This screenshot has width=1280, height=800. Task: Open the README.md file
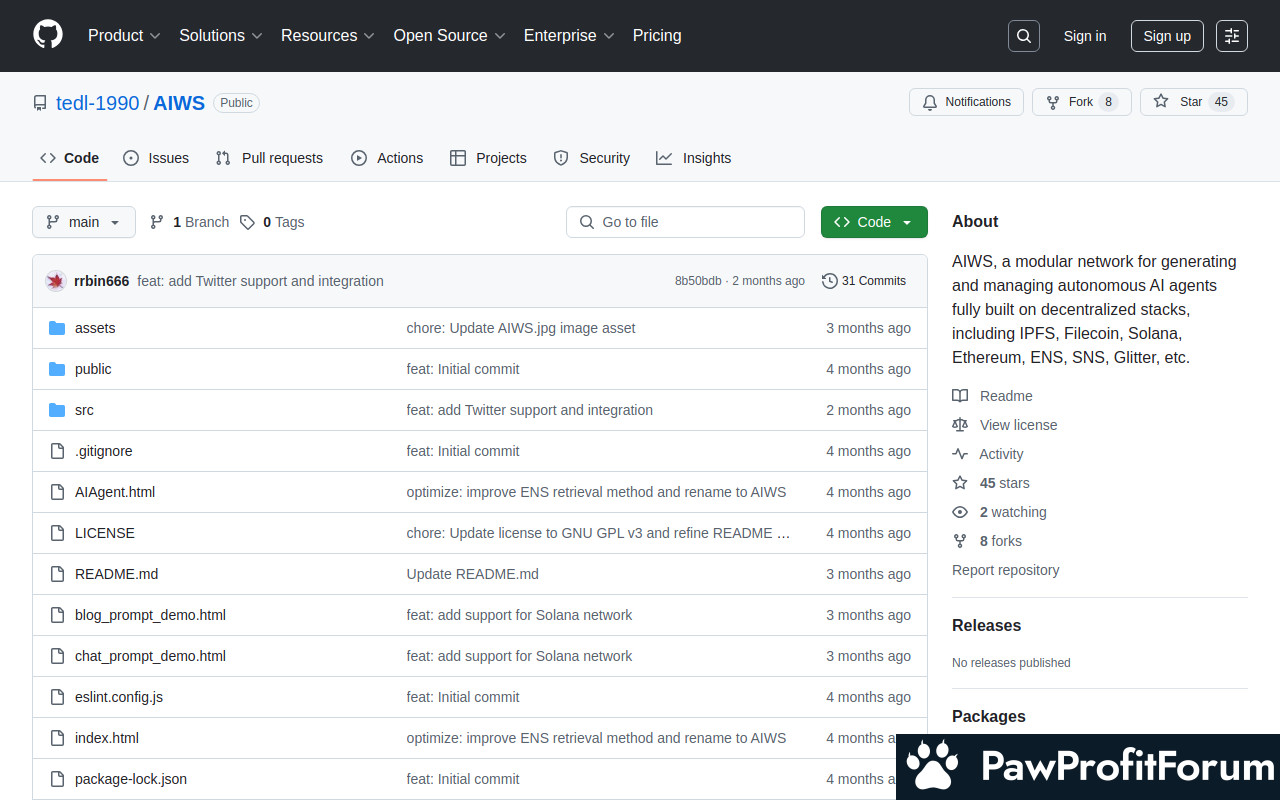point(116,574)
